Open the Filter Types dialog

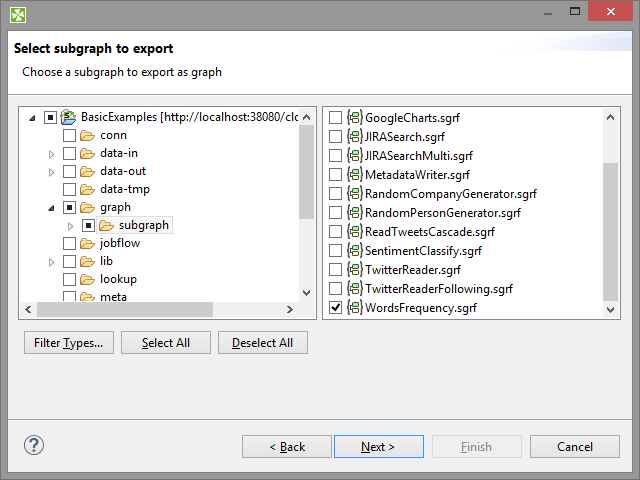(x=68, y=343)
